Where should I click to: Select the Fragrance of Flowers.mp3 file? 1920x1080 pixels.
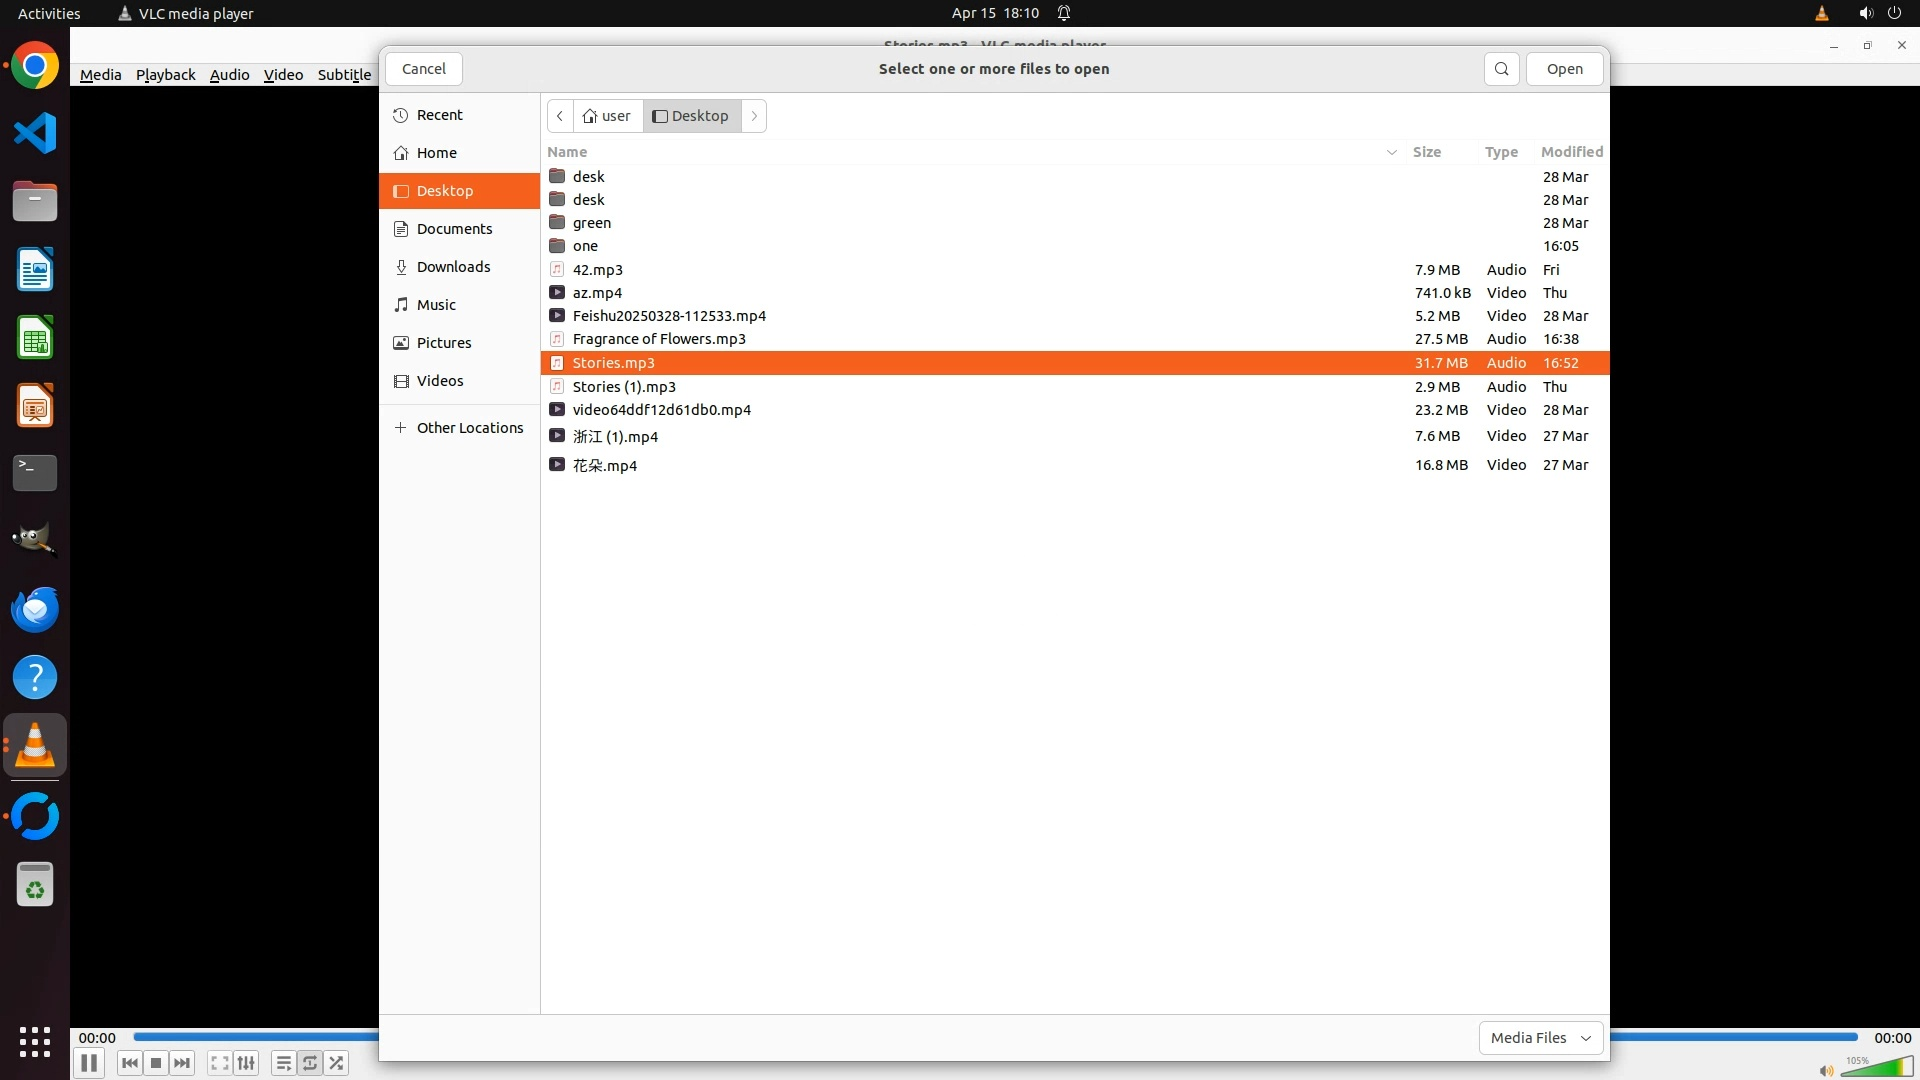659,339
